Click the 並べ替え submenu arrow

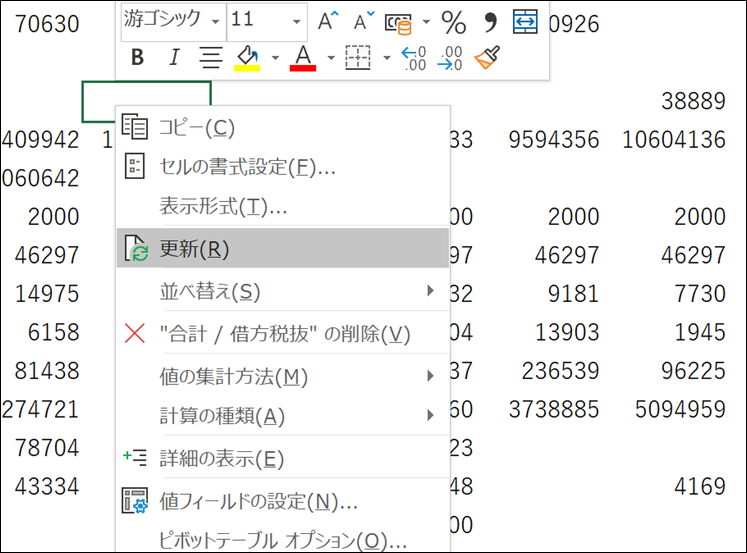(430, 291)
